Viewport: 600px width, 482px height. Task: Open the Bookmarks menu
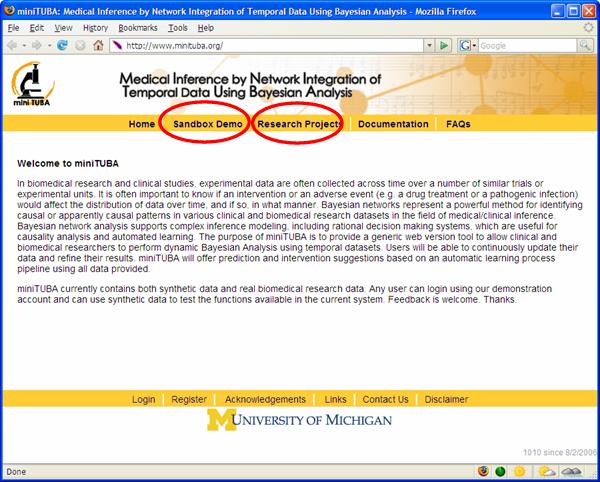click(x=138, y=28)
